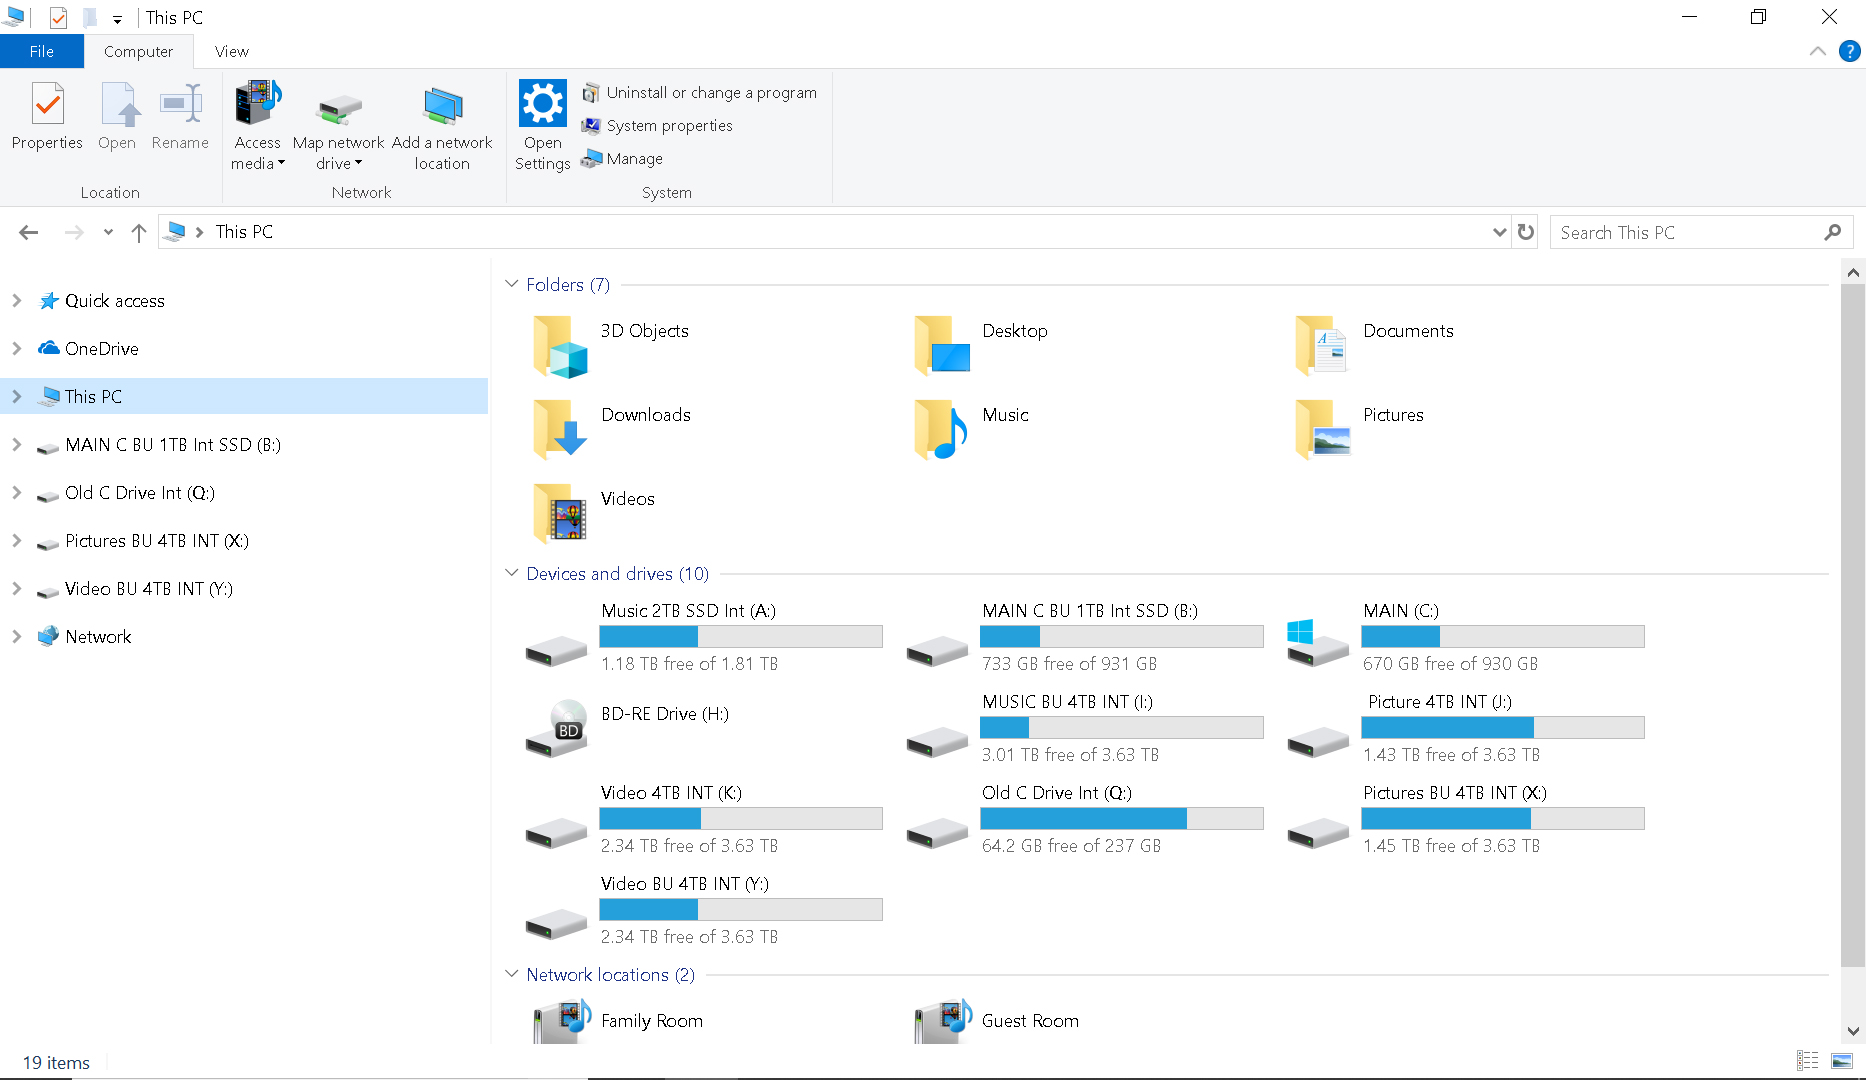Click the scrollbar up arrow
The width and height of the screenshot is (1866, 1080).
point(1853,272)
